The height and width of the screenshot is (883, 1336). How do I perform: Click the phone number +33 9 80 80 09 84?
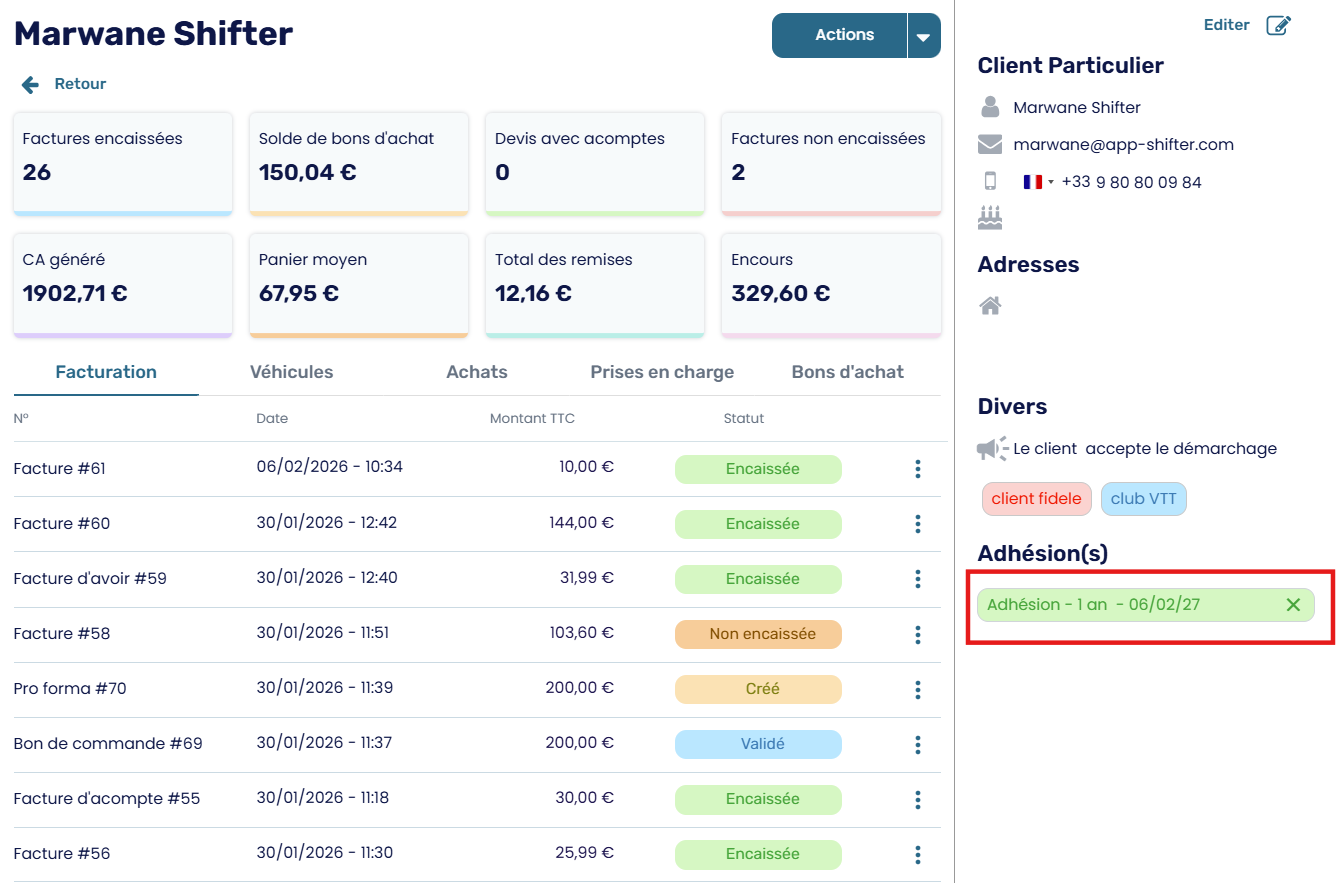1131,182
